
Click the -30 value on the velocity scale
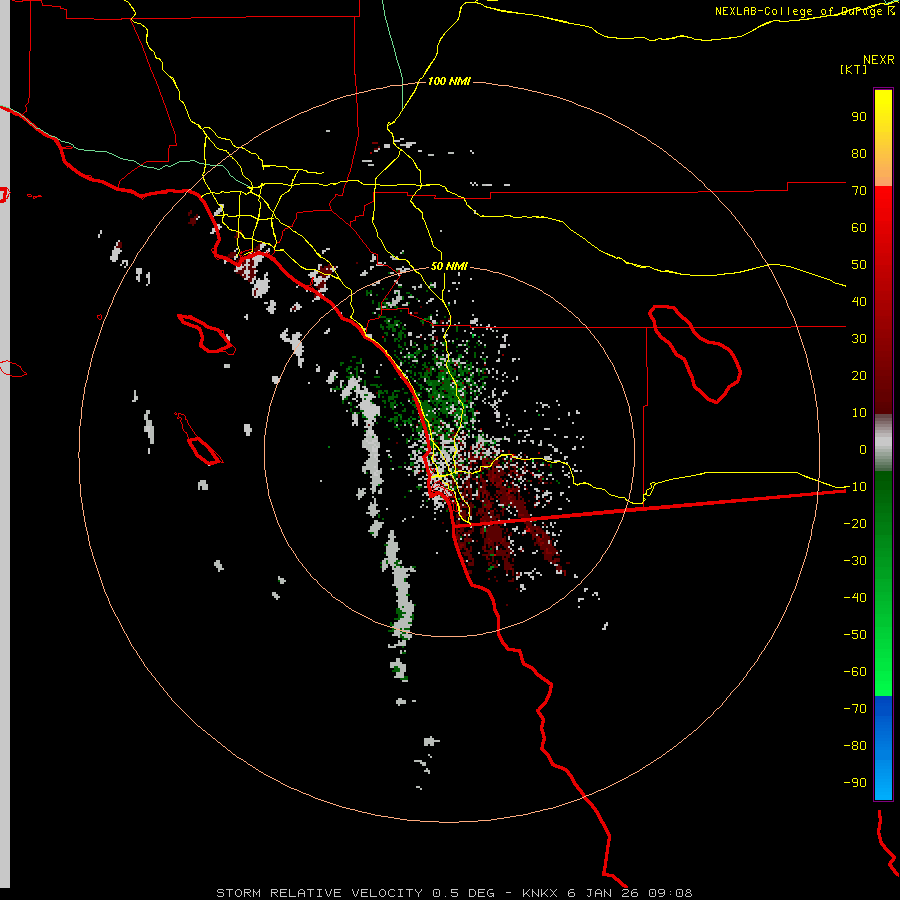click(x=855, y=561)
